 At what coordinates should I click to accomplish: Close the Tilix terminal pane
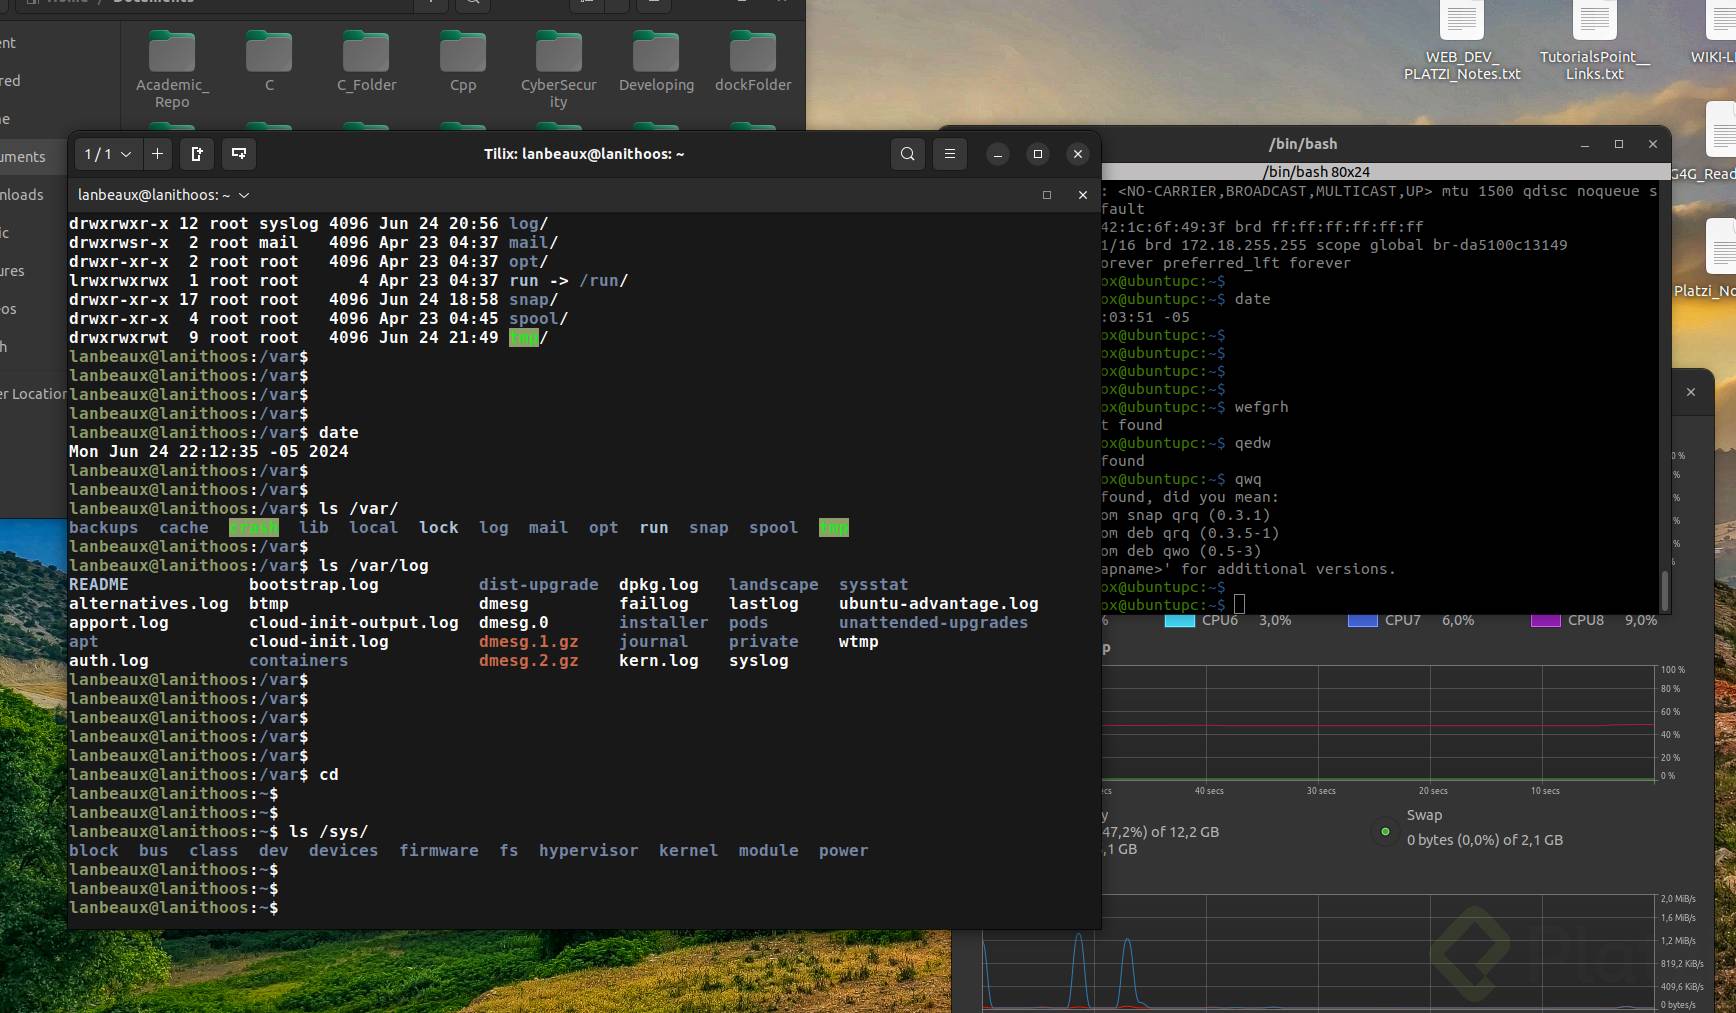(1082, 195)
